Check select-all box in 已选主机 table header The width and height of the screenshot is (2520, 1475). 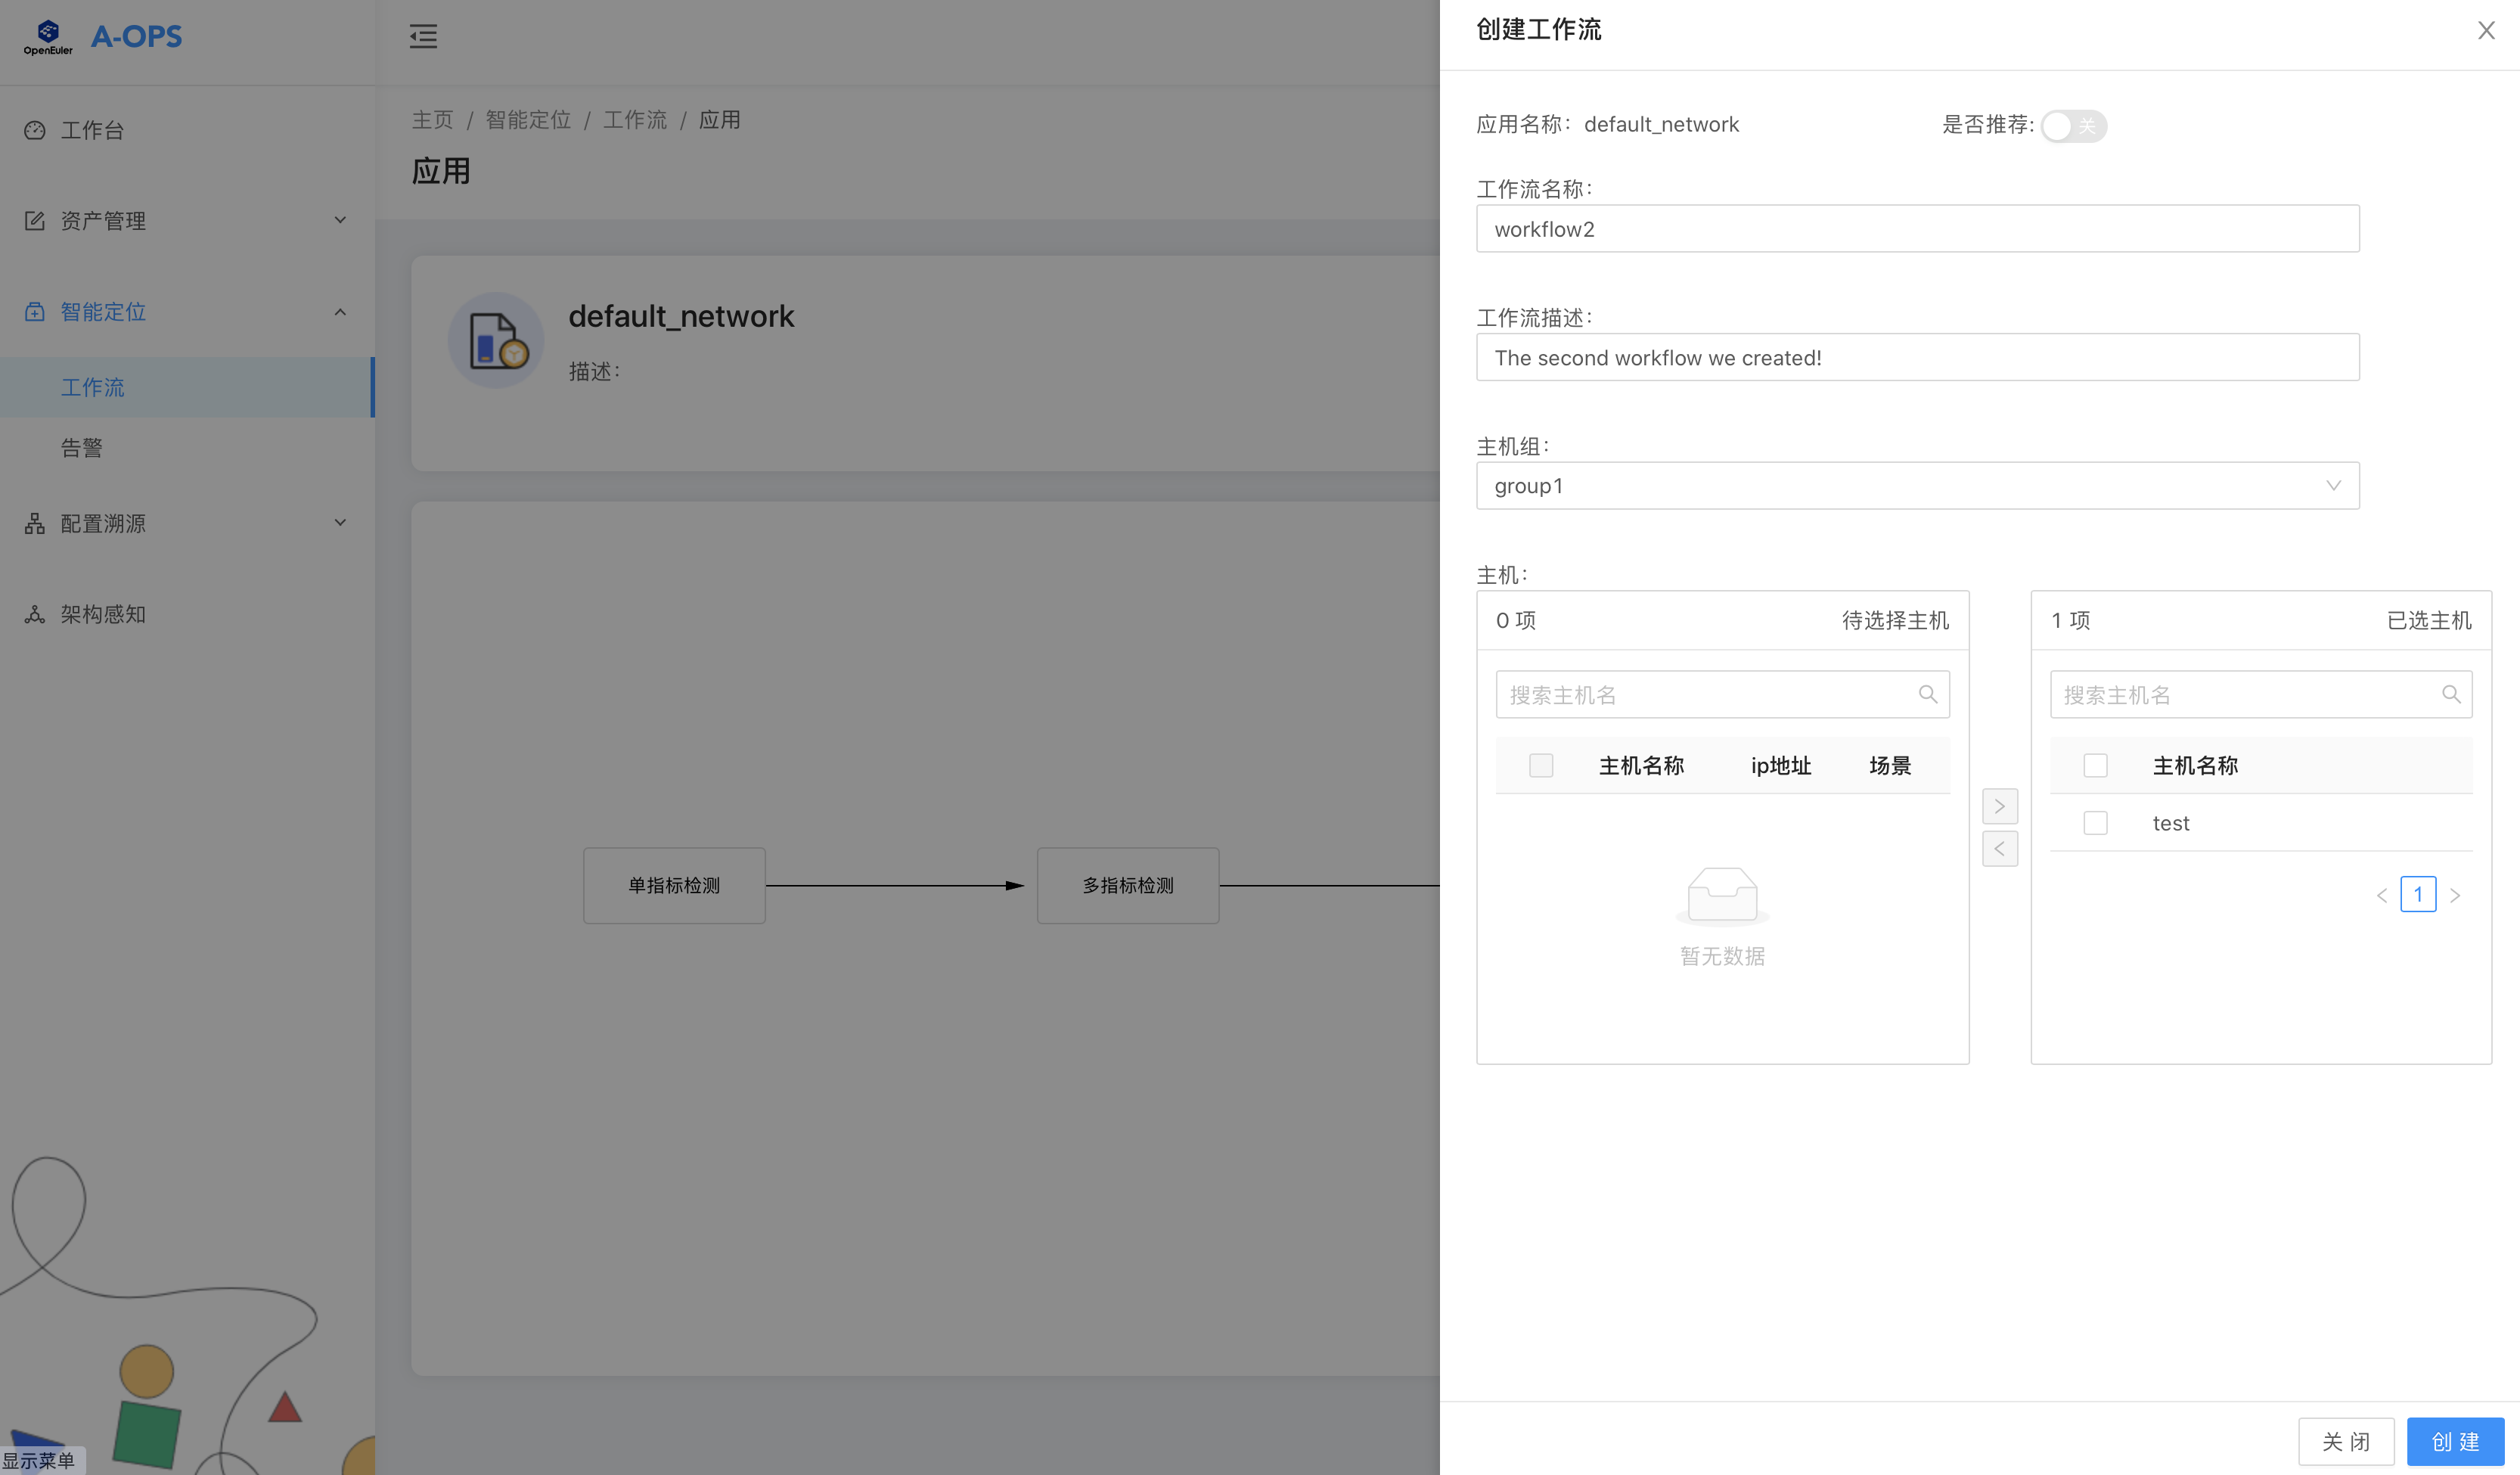point(2095,766)
